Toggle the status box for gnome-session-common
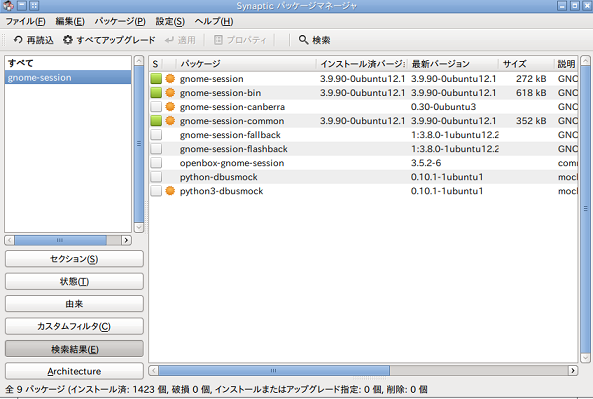This screenshot has height=399, width=593. pos(156,121)
